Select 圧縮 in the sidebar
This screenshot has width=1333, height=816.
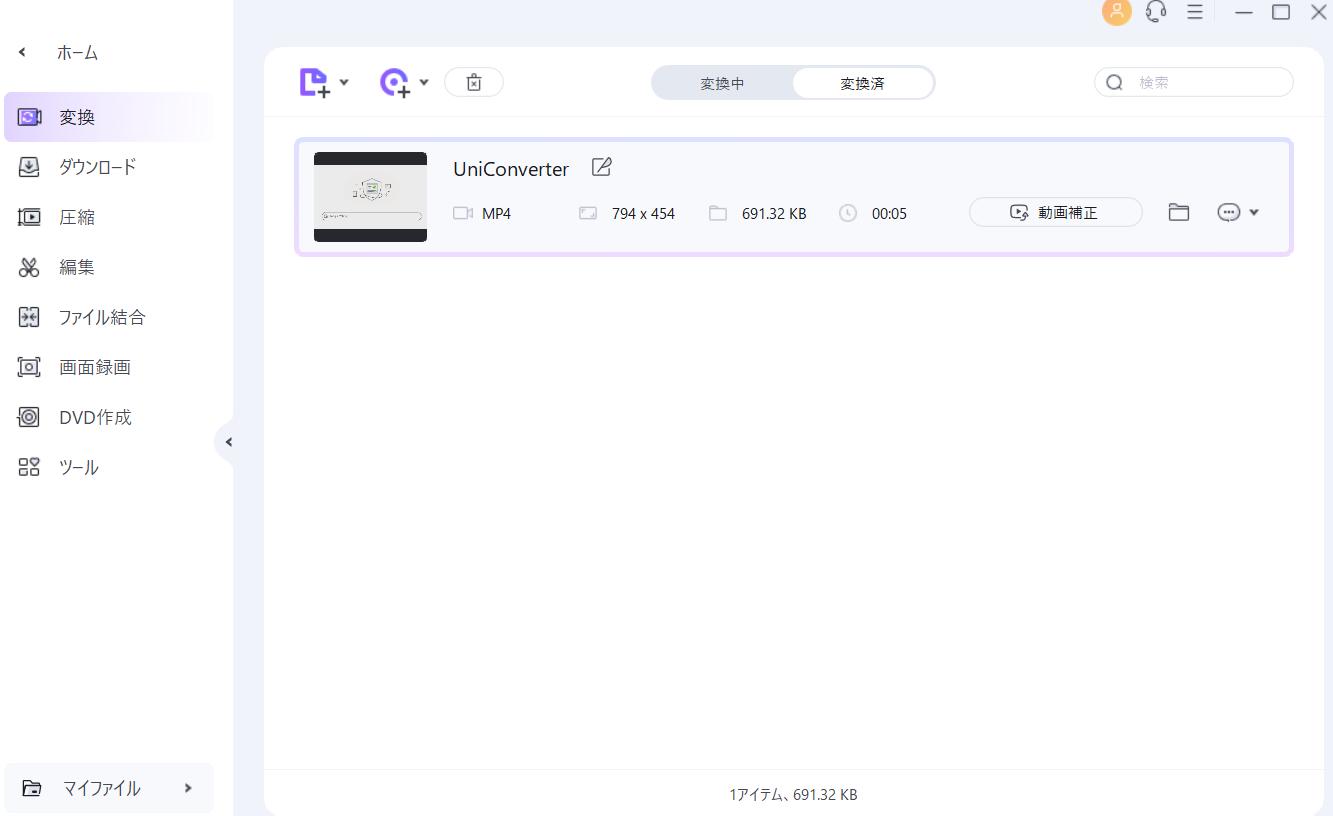coord(108,217)
